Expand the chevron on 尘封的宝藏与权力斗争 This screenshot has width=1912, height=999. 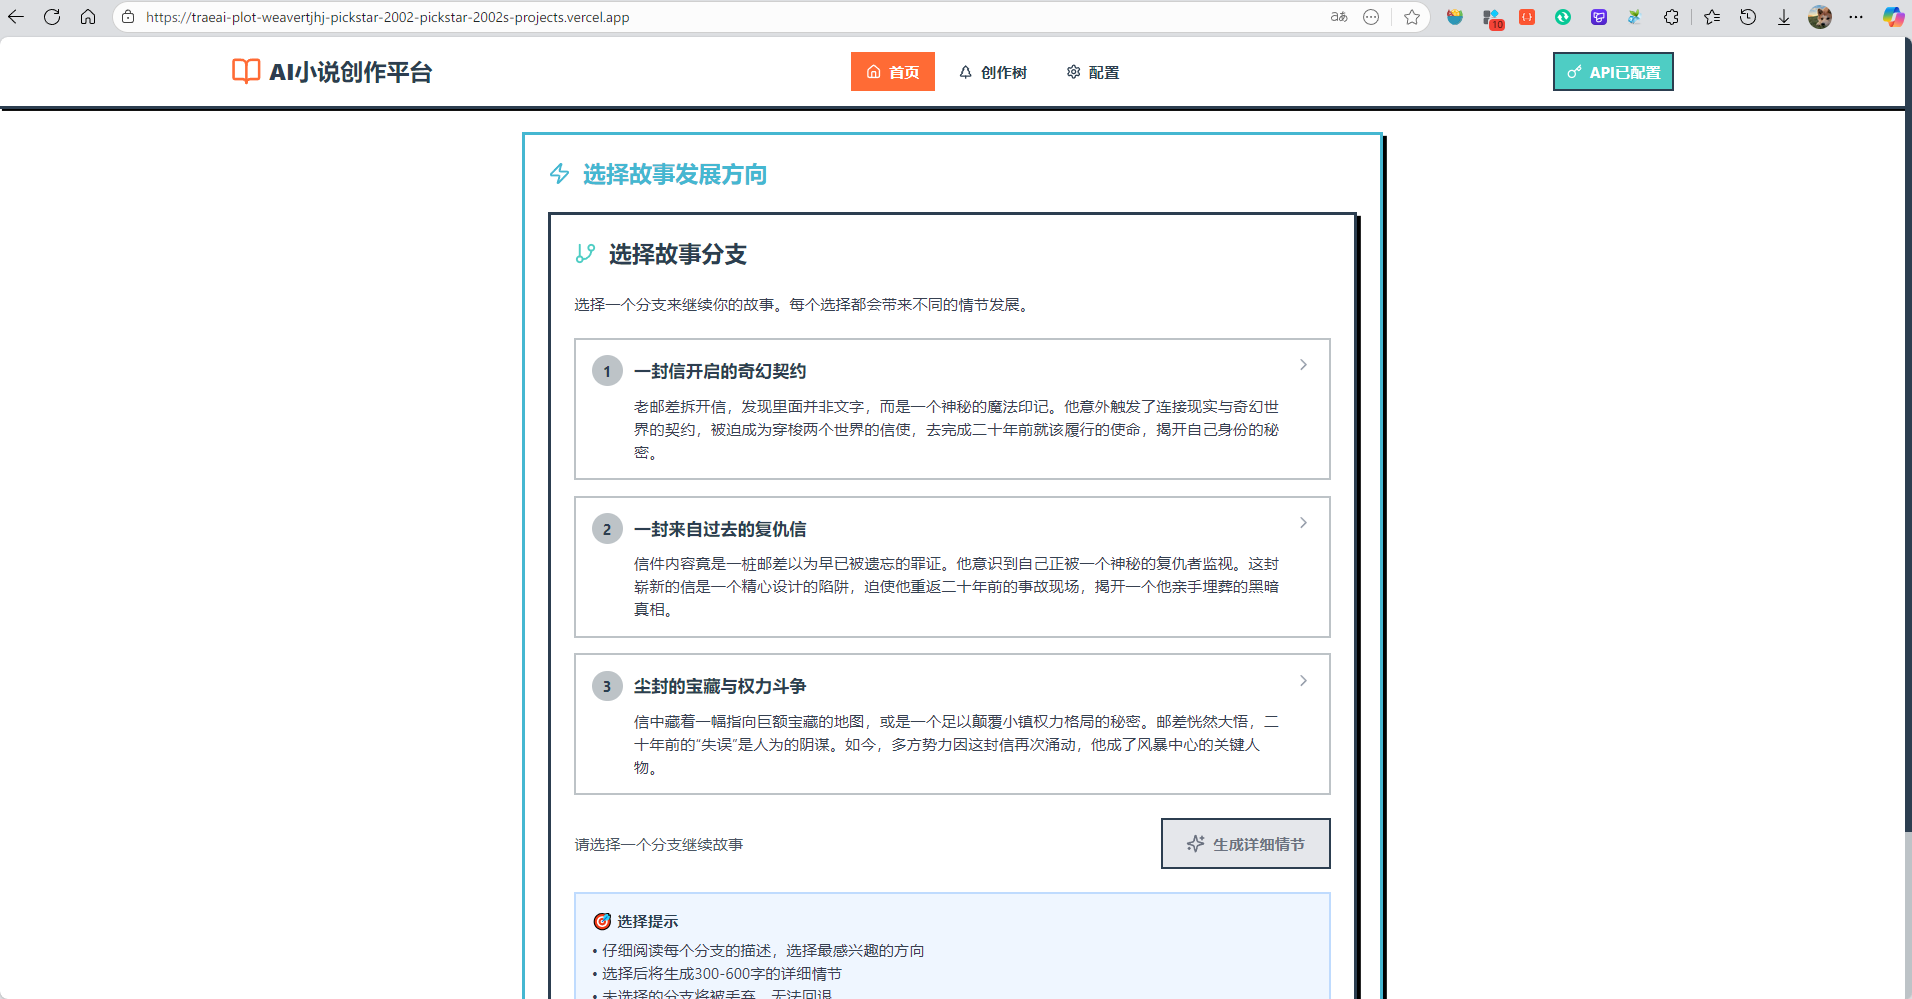point(1303,681)
